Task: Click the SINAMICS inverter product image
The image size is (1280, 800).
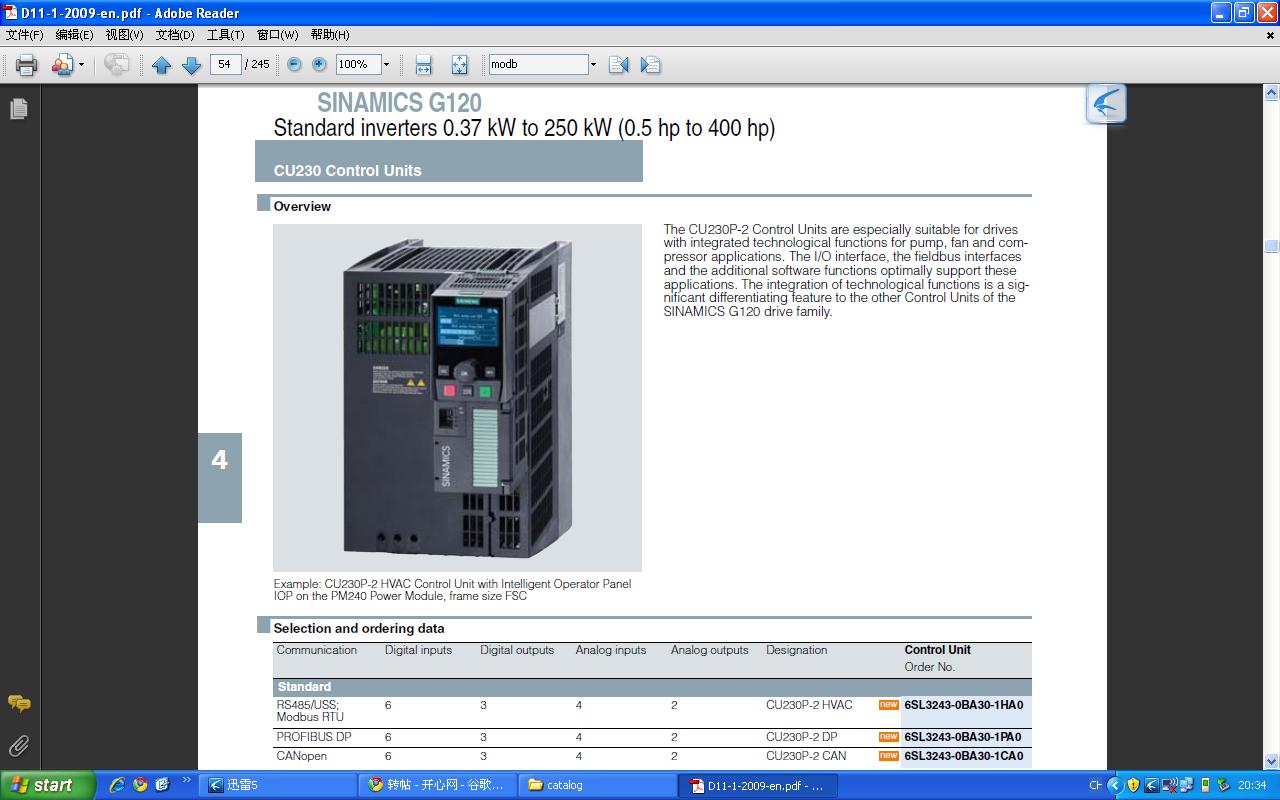Action: pos(457,397)
